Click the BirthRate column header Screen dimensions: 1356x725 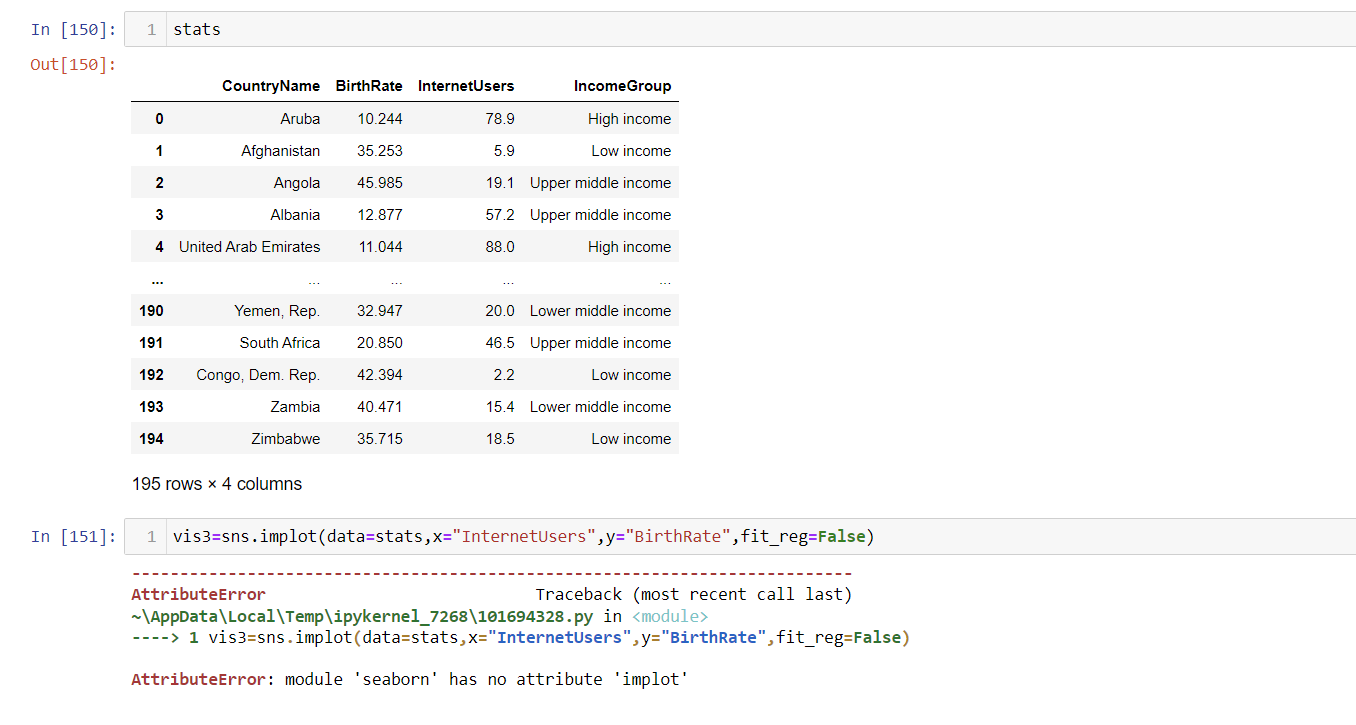click(369, 85)
